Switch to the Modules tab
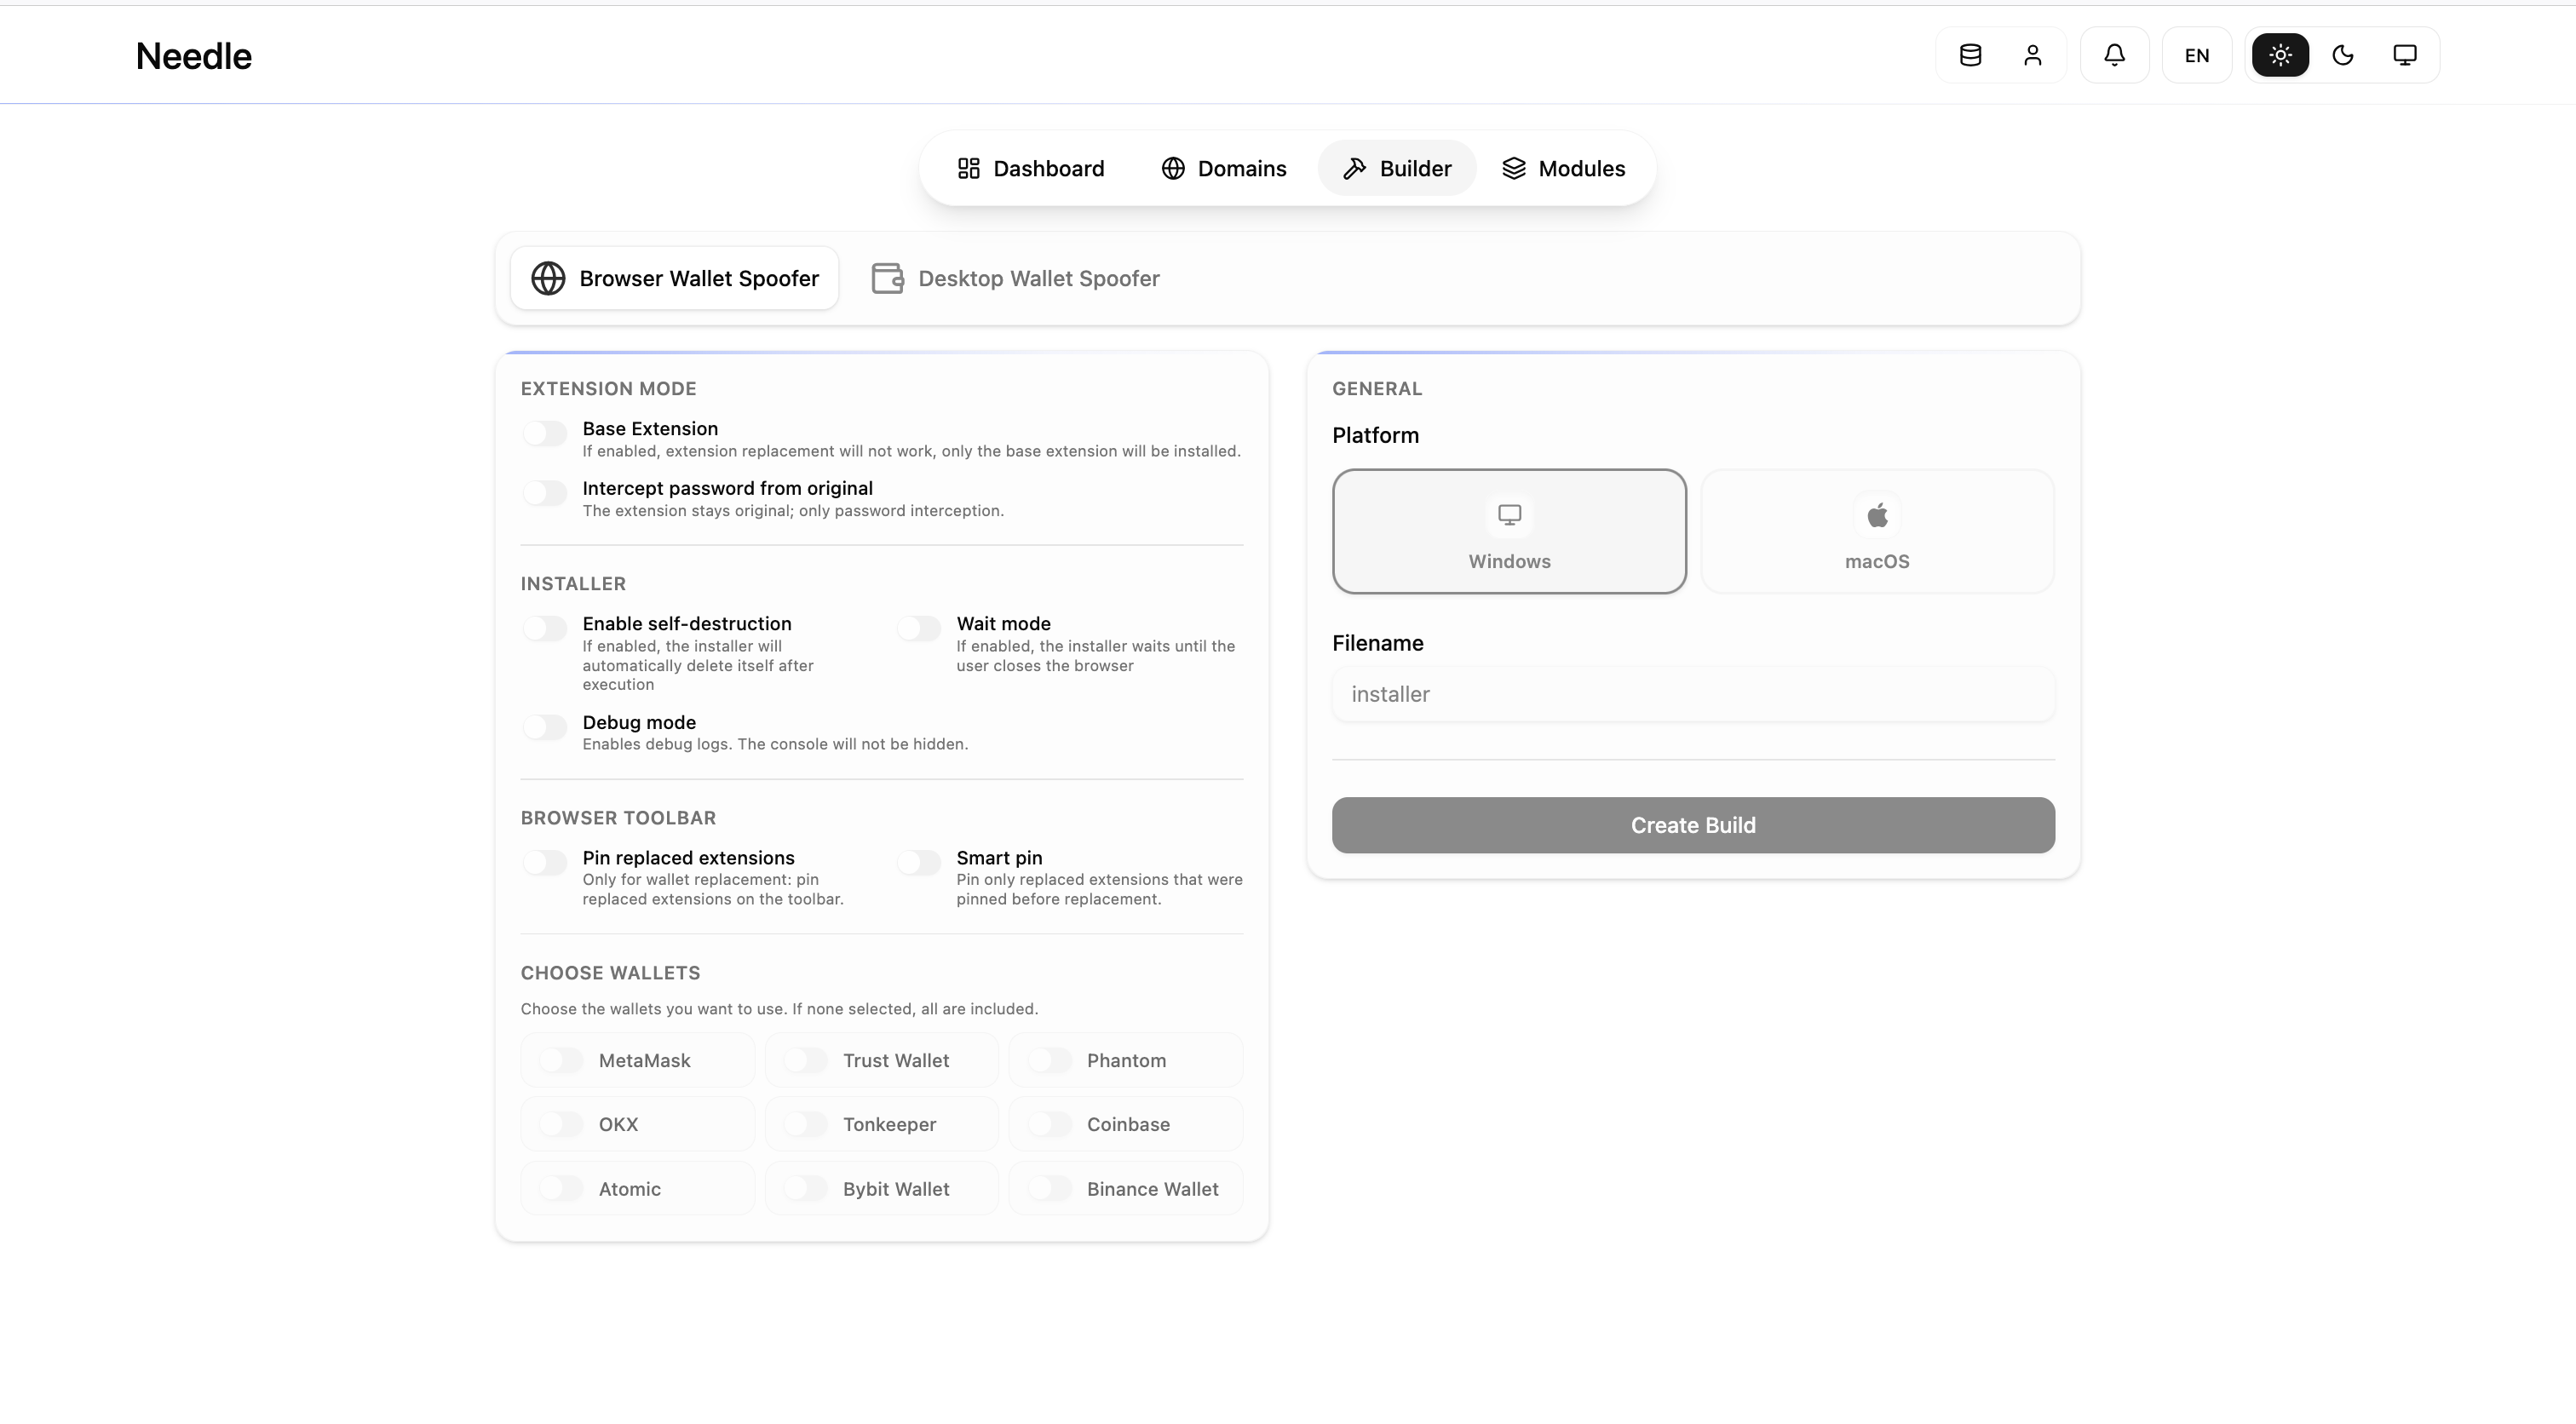Viewport: 2576px width, 1424px height. tap(1564, 168)
